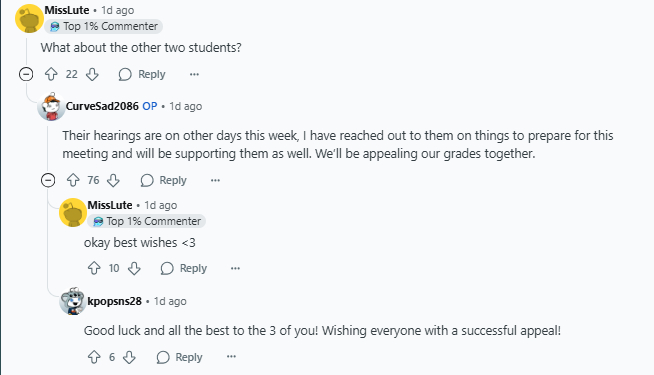Upvote CurveSad2086's reply with 76 votes
The width and height of the screenshot is (654, 375).
pos(73,180)
